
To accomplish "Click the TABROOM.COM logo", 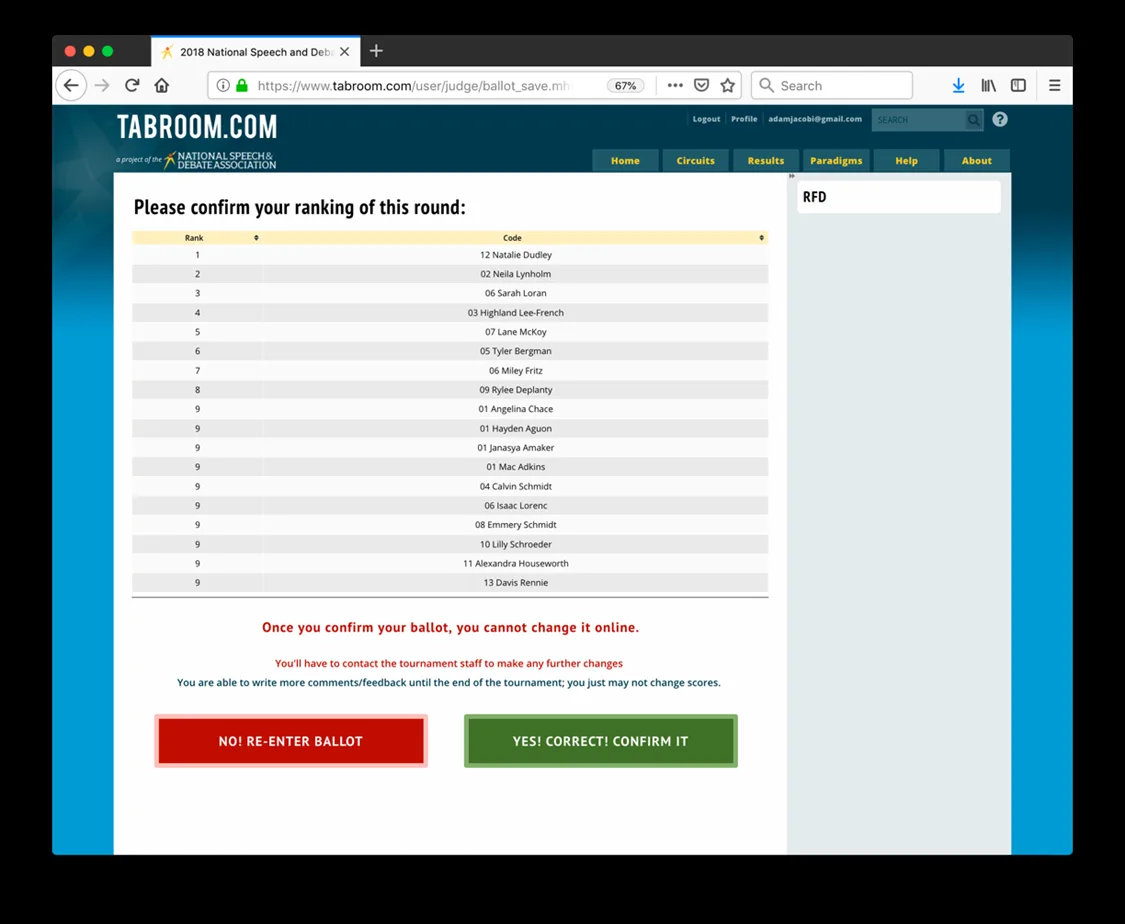I will pos(197,127).
